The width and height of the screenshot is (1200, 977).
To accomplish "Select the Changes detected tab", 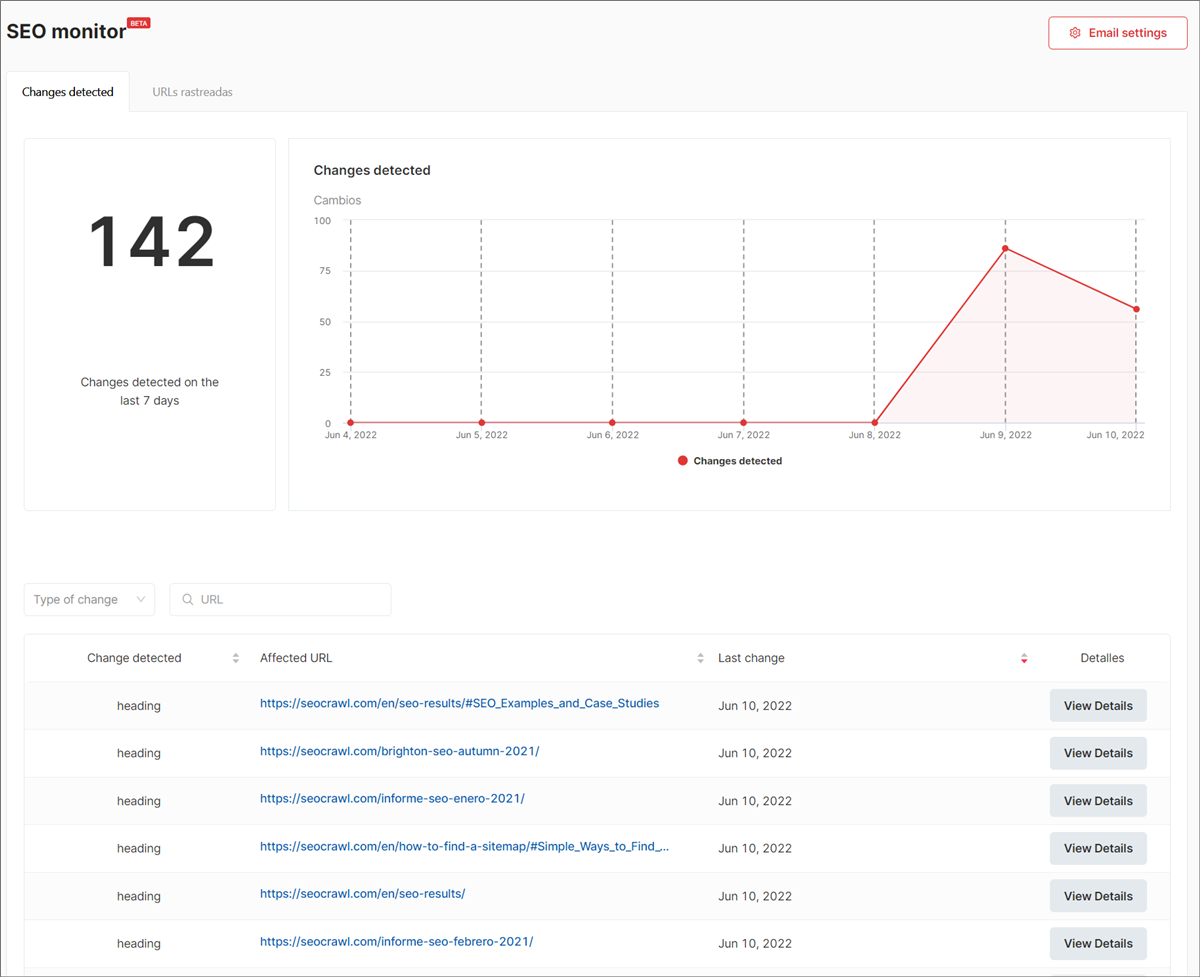I will pyautogui.click(x=67, y=91).
